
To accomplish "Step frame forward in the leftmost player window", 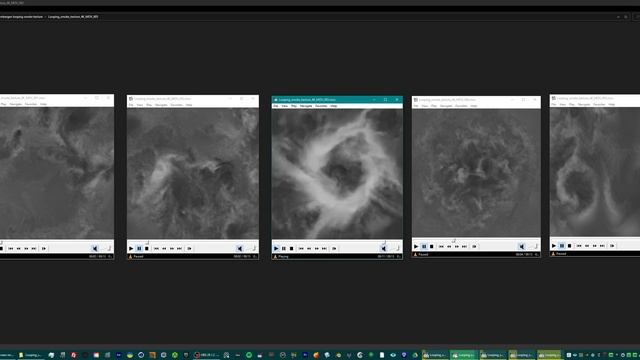I will pos(44,248).
